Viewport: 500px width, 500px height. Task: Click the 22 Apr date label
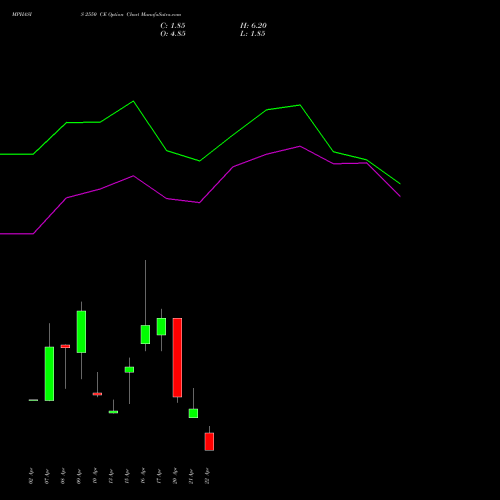pyautogui.click(x=207, y=476)
